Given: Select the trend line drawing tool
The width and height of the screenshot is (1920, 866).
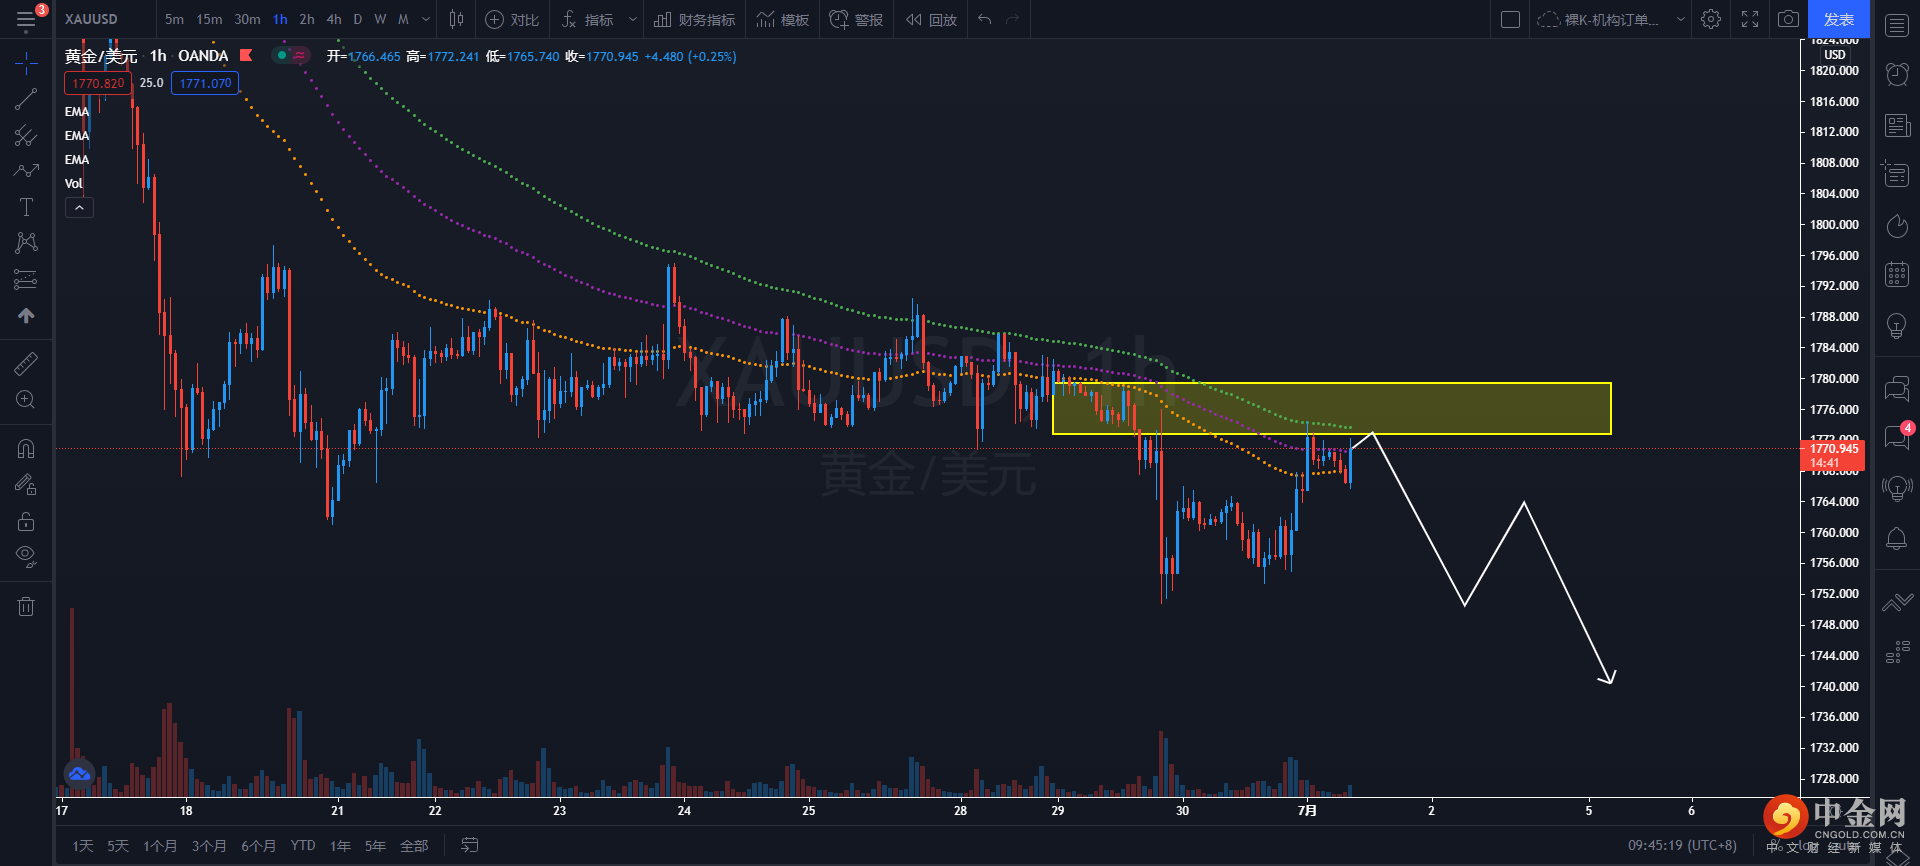Looking at the screenshot, I should point(26,99).
